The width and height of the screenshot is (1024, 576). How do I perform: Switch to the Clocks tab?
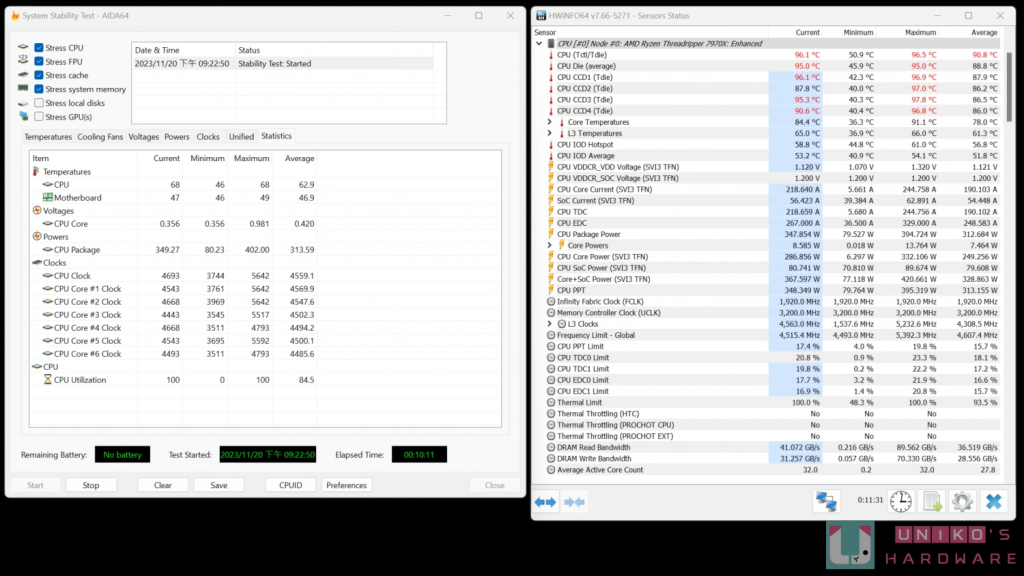pyautogui.click(x=208, y=136)
